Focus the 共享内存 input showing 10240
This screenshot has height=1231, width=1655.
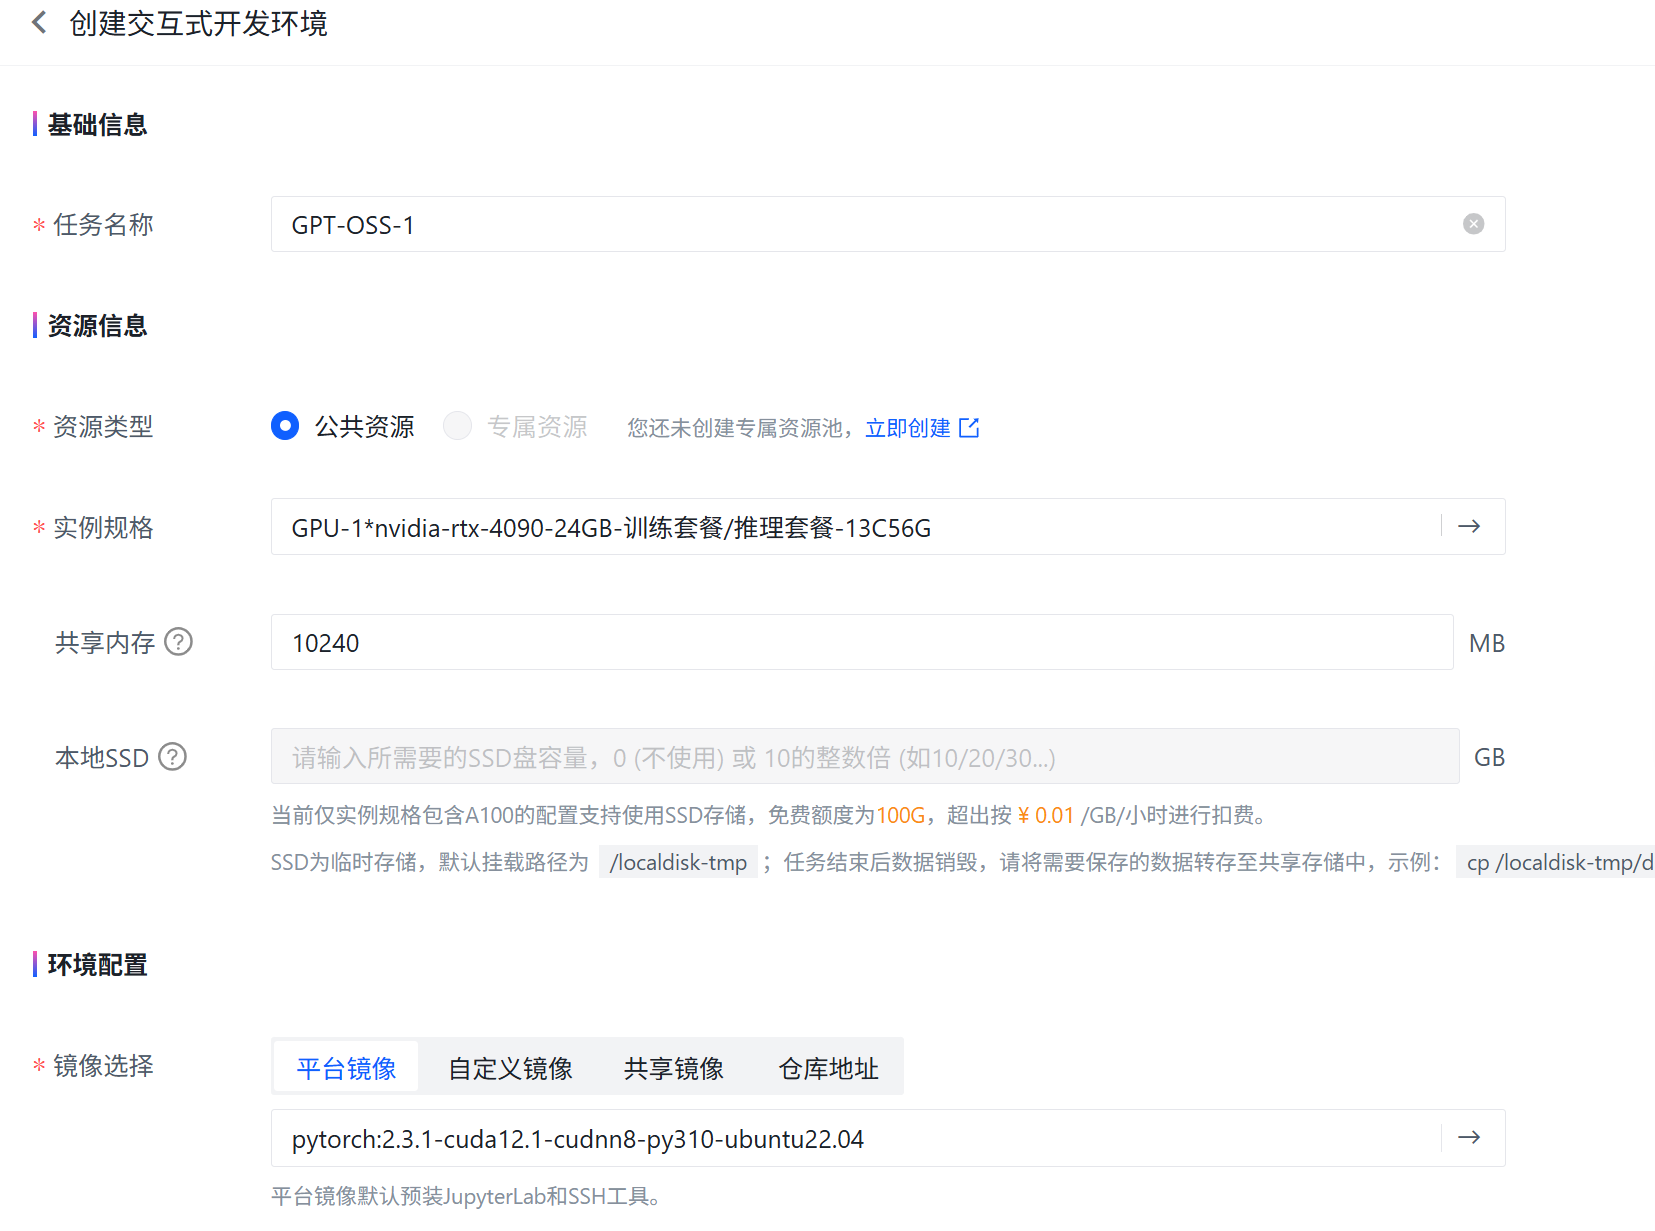(862, 642)
